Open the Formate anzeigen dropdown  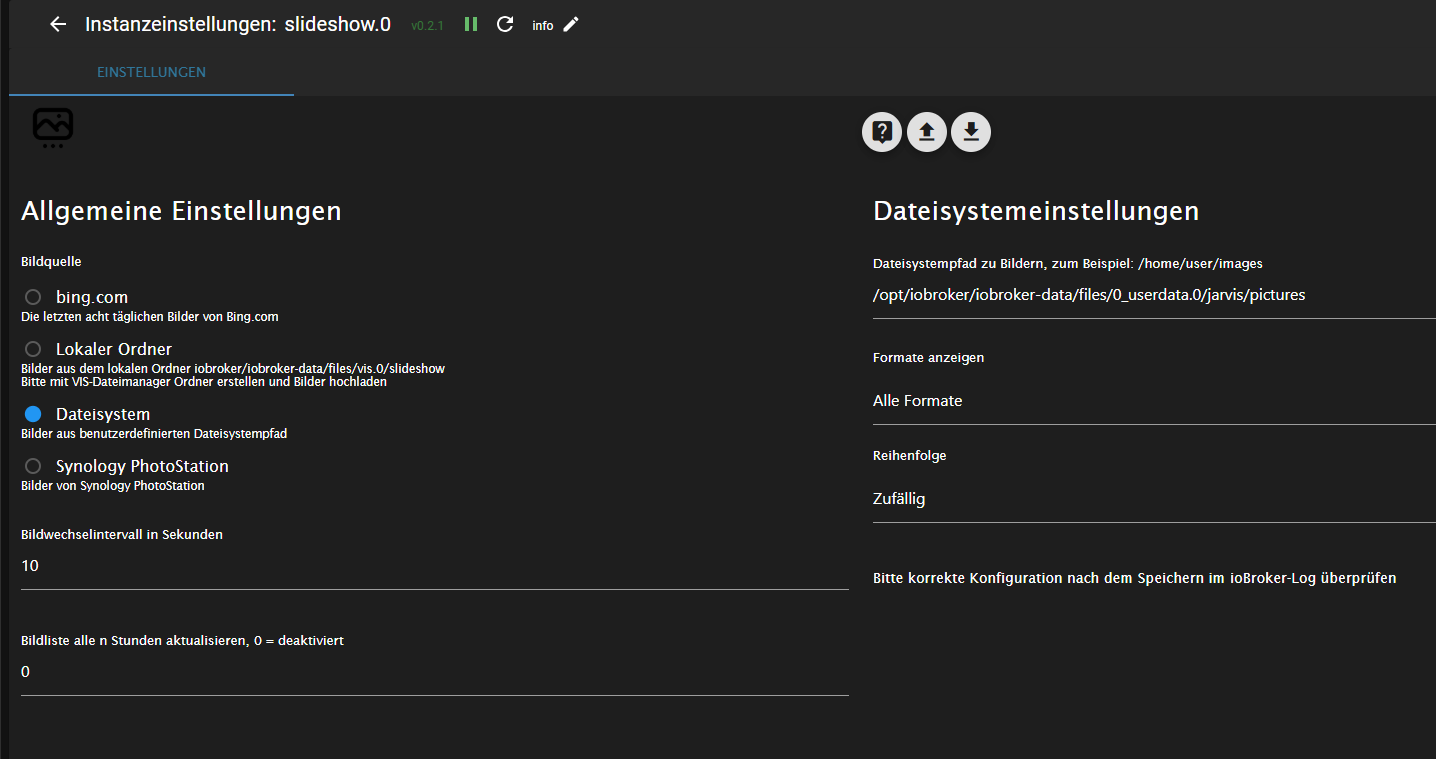point(1154,401)
